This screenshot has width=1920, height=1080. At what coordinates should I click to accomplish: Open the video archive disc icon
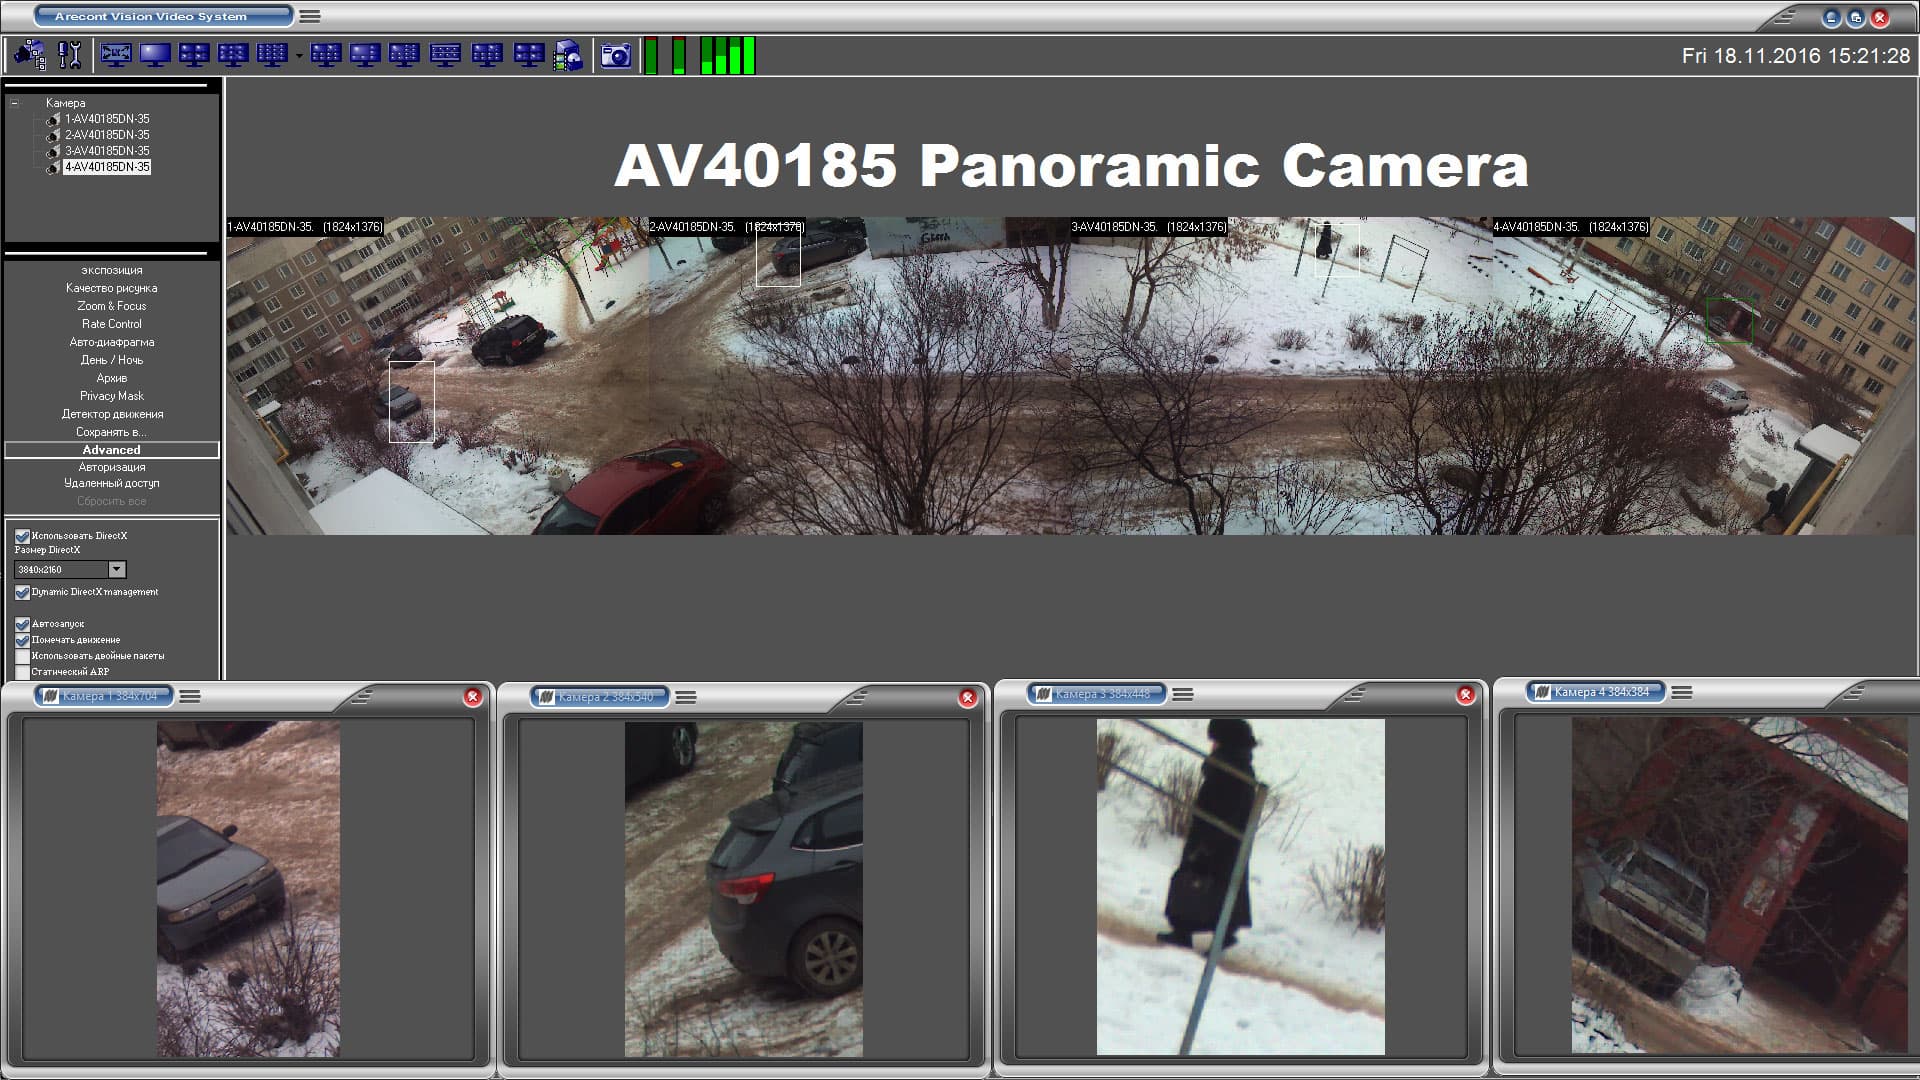[568, 56]
